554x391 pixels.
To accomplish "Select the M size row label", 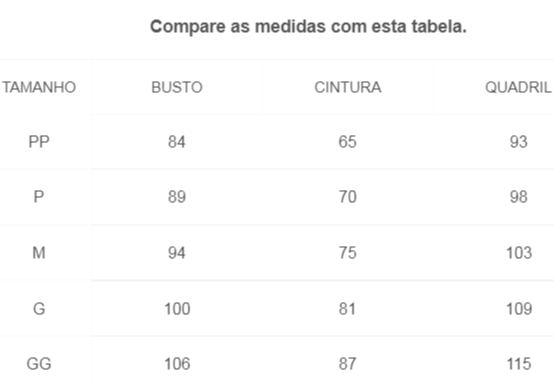I will [x=39, y=253].
